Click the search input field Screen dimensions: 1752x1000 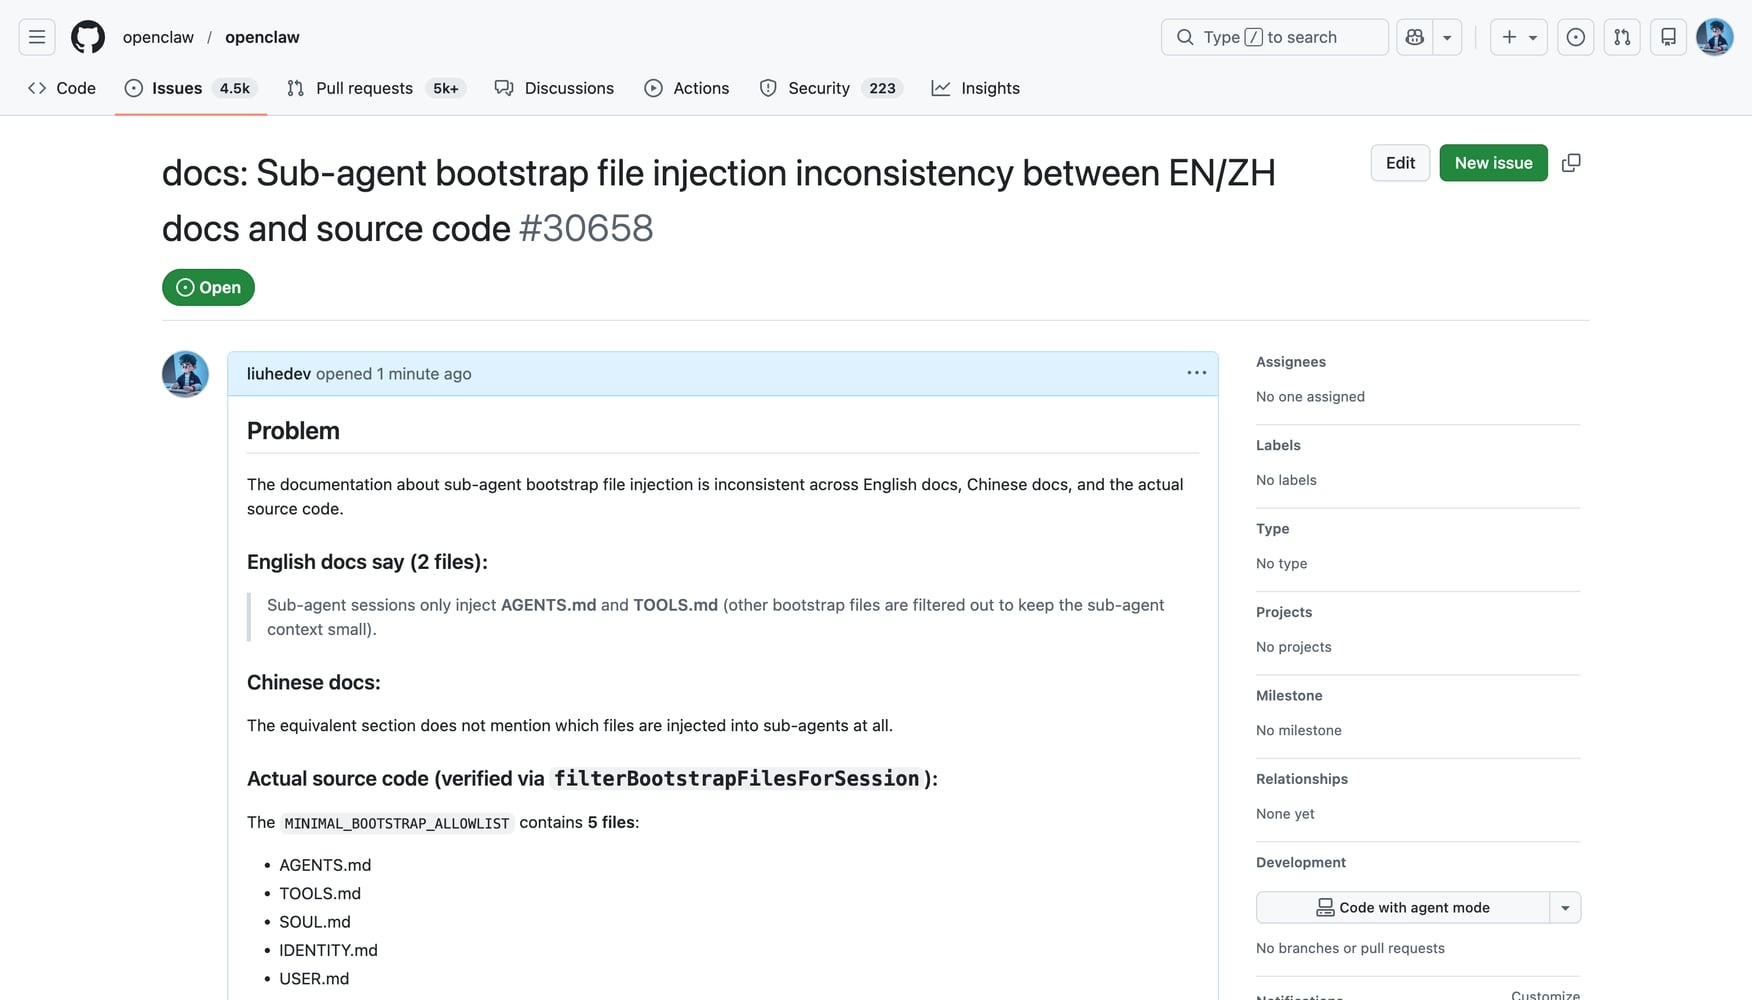1274,37
